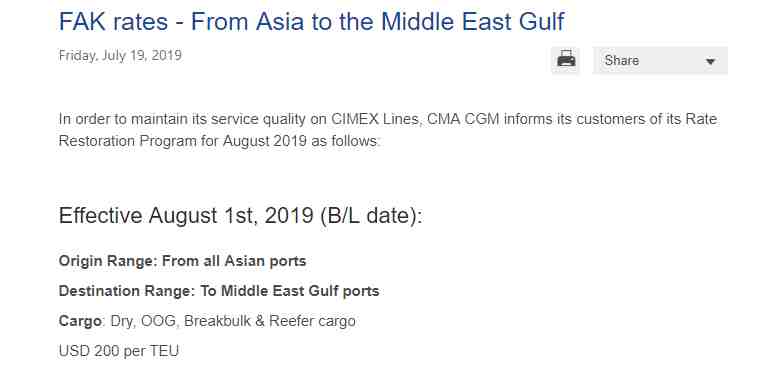This screenshot has height=384, width=759.
Task: Click the USD 200 per TEU line
Action: click(119, 351)
